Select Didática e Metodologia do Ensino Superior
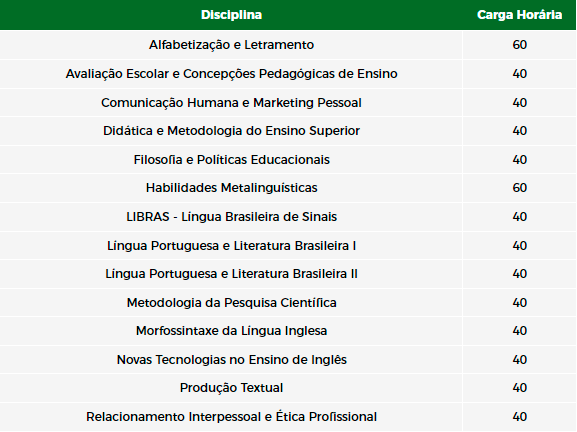This screenshot has width=577, height=432. [x=231, y=131]
